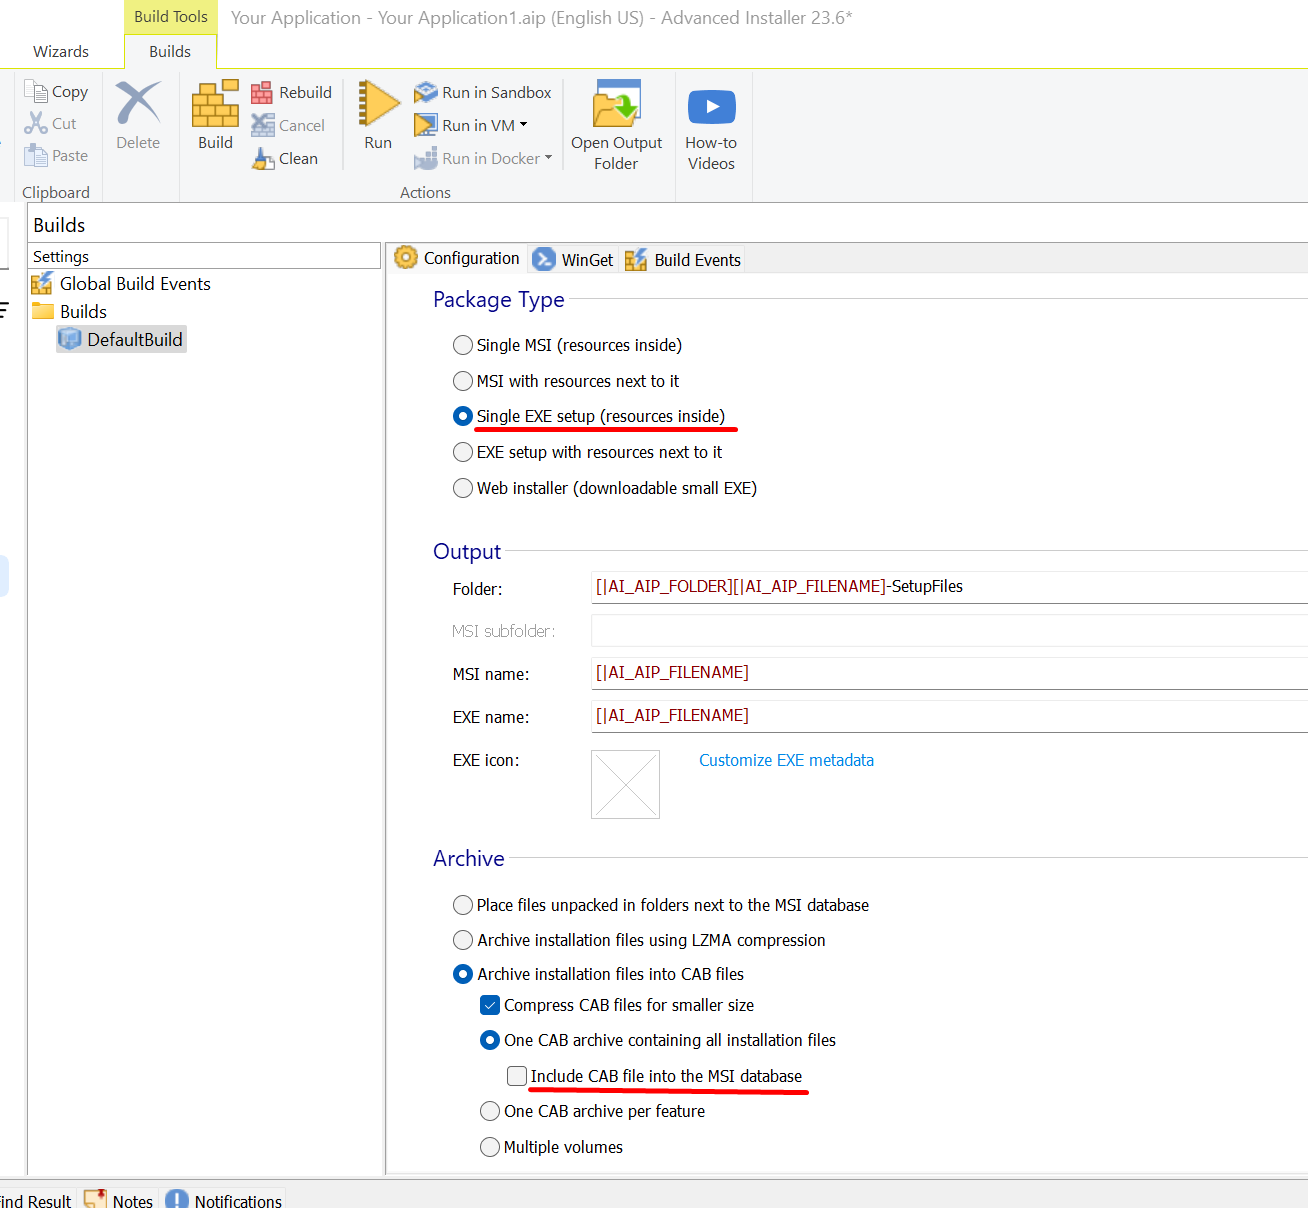Open the Builds ribbon tab
This screenshot has height=1208, width=1308.
(x=170, y=52)
